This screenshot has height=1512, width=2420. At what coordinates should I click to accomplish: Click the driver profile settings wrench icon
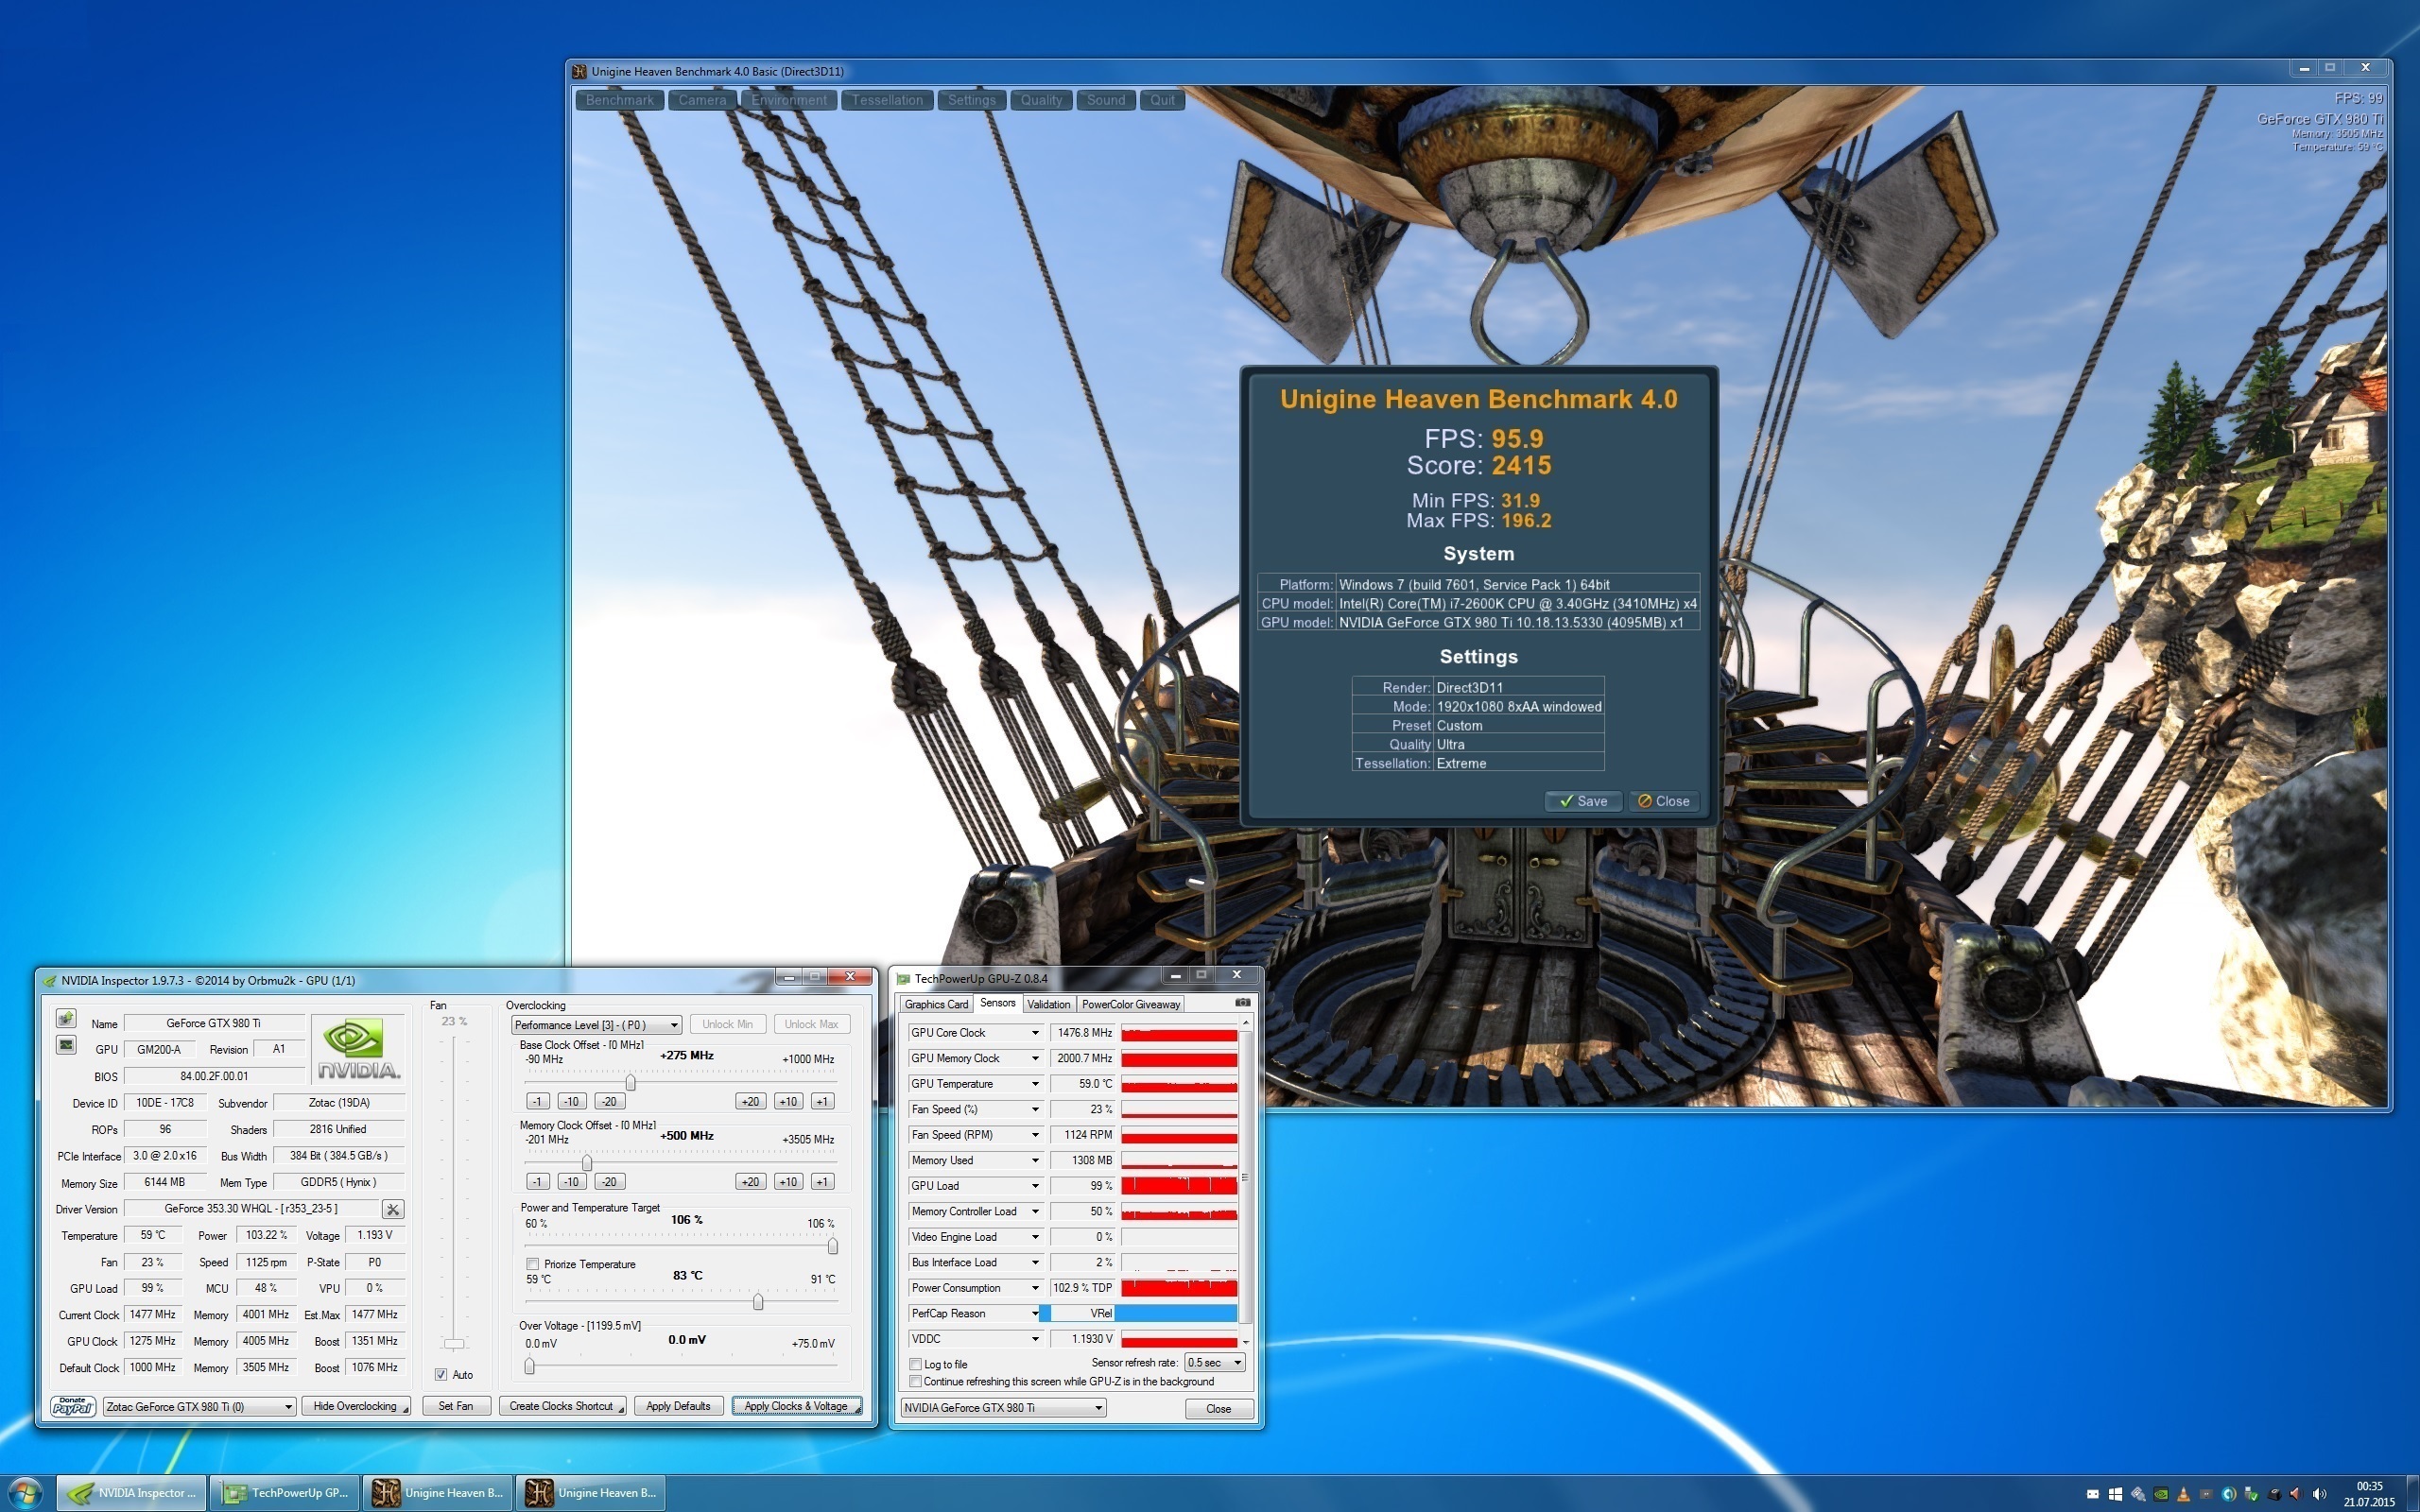coord(393,1209)
